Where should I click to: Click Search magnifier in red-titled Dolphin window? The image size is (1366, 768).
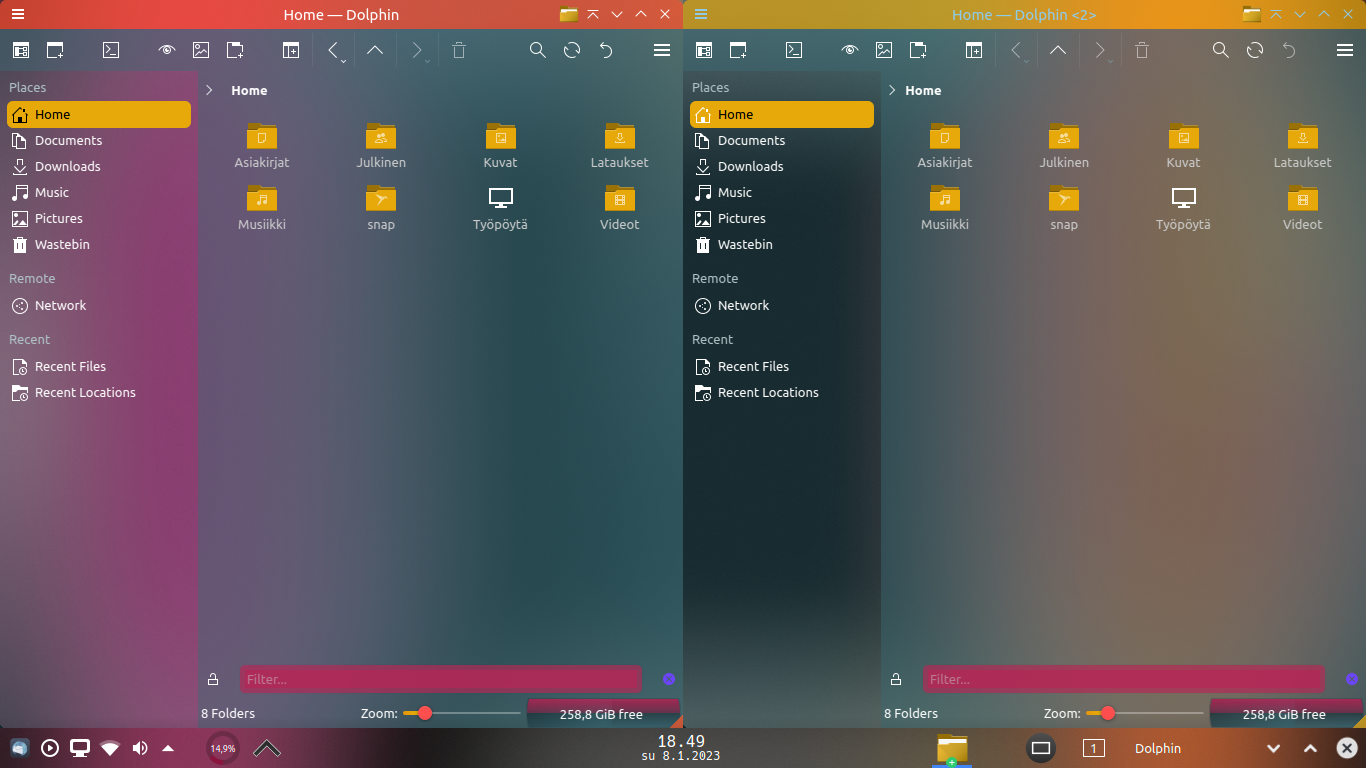click(537, 50)
